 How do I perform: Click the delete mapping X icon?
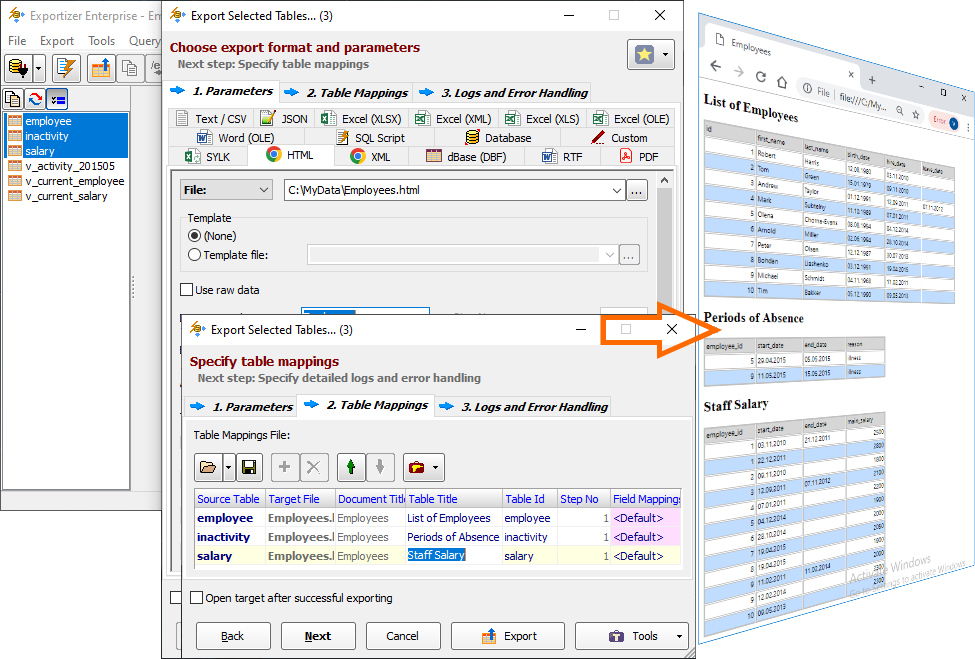point(314,467)
